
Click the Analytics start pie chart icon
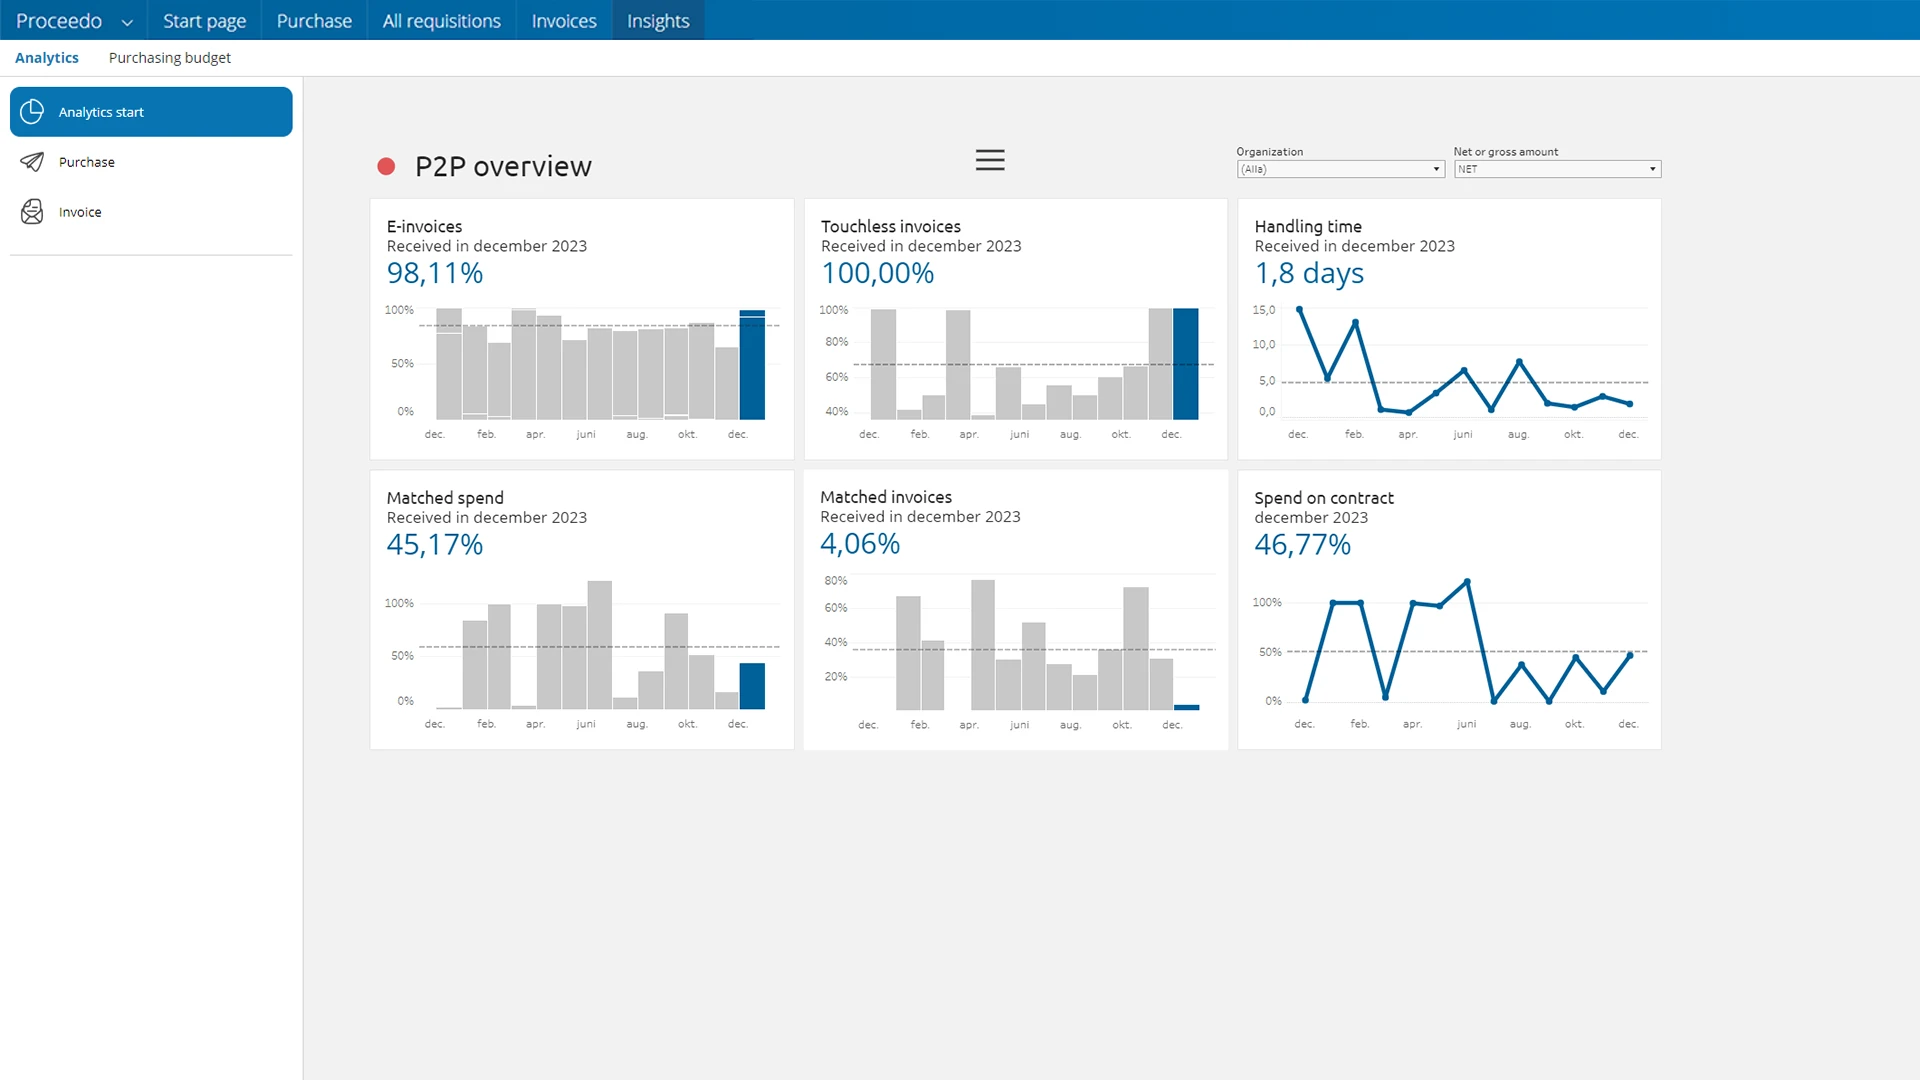[x=32, y=112]
